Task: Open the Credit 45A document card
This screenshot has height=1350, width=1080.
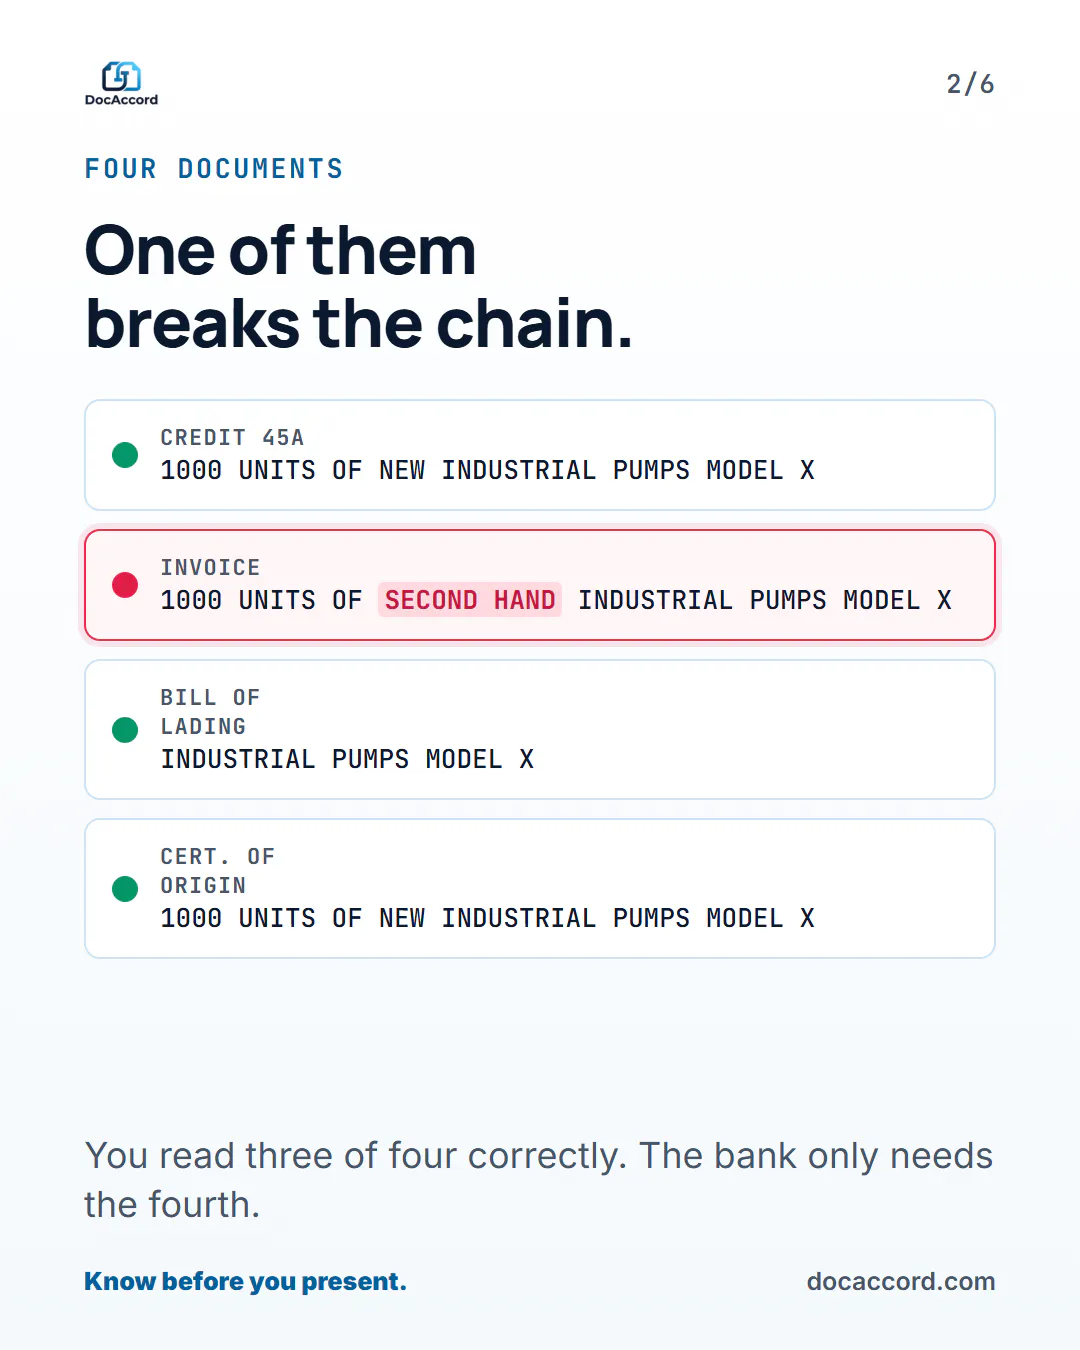Action: 540,455
